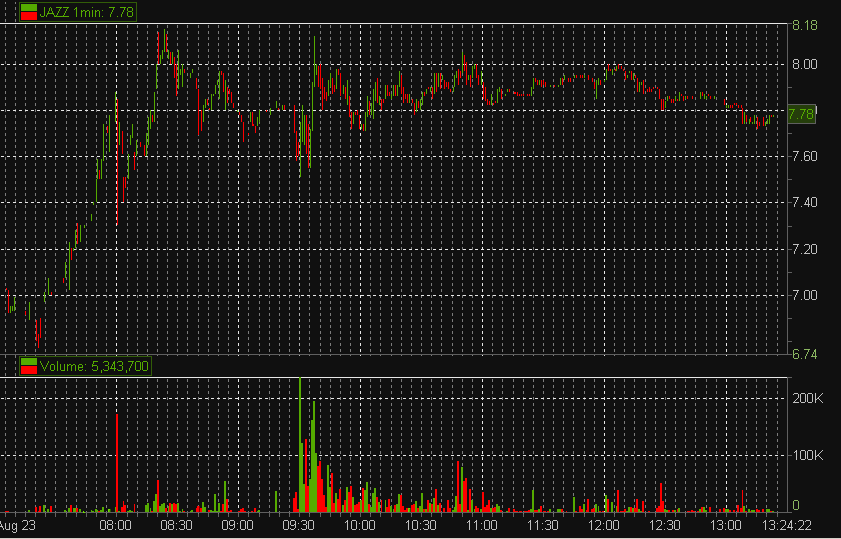The width and height of the screenshot is (841, 539).
Task: Click the 7.00 price axis label
Action: pyautogui.click(x=805, y=295)
